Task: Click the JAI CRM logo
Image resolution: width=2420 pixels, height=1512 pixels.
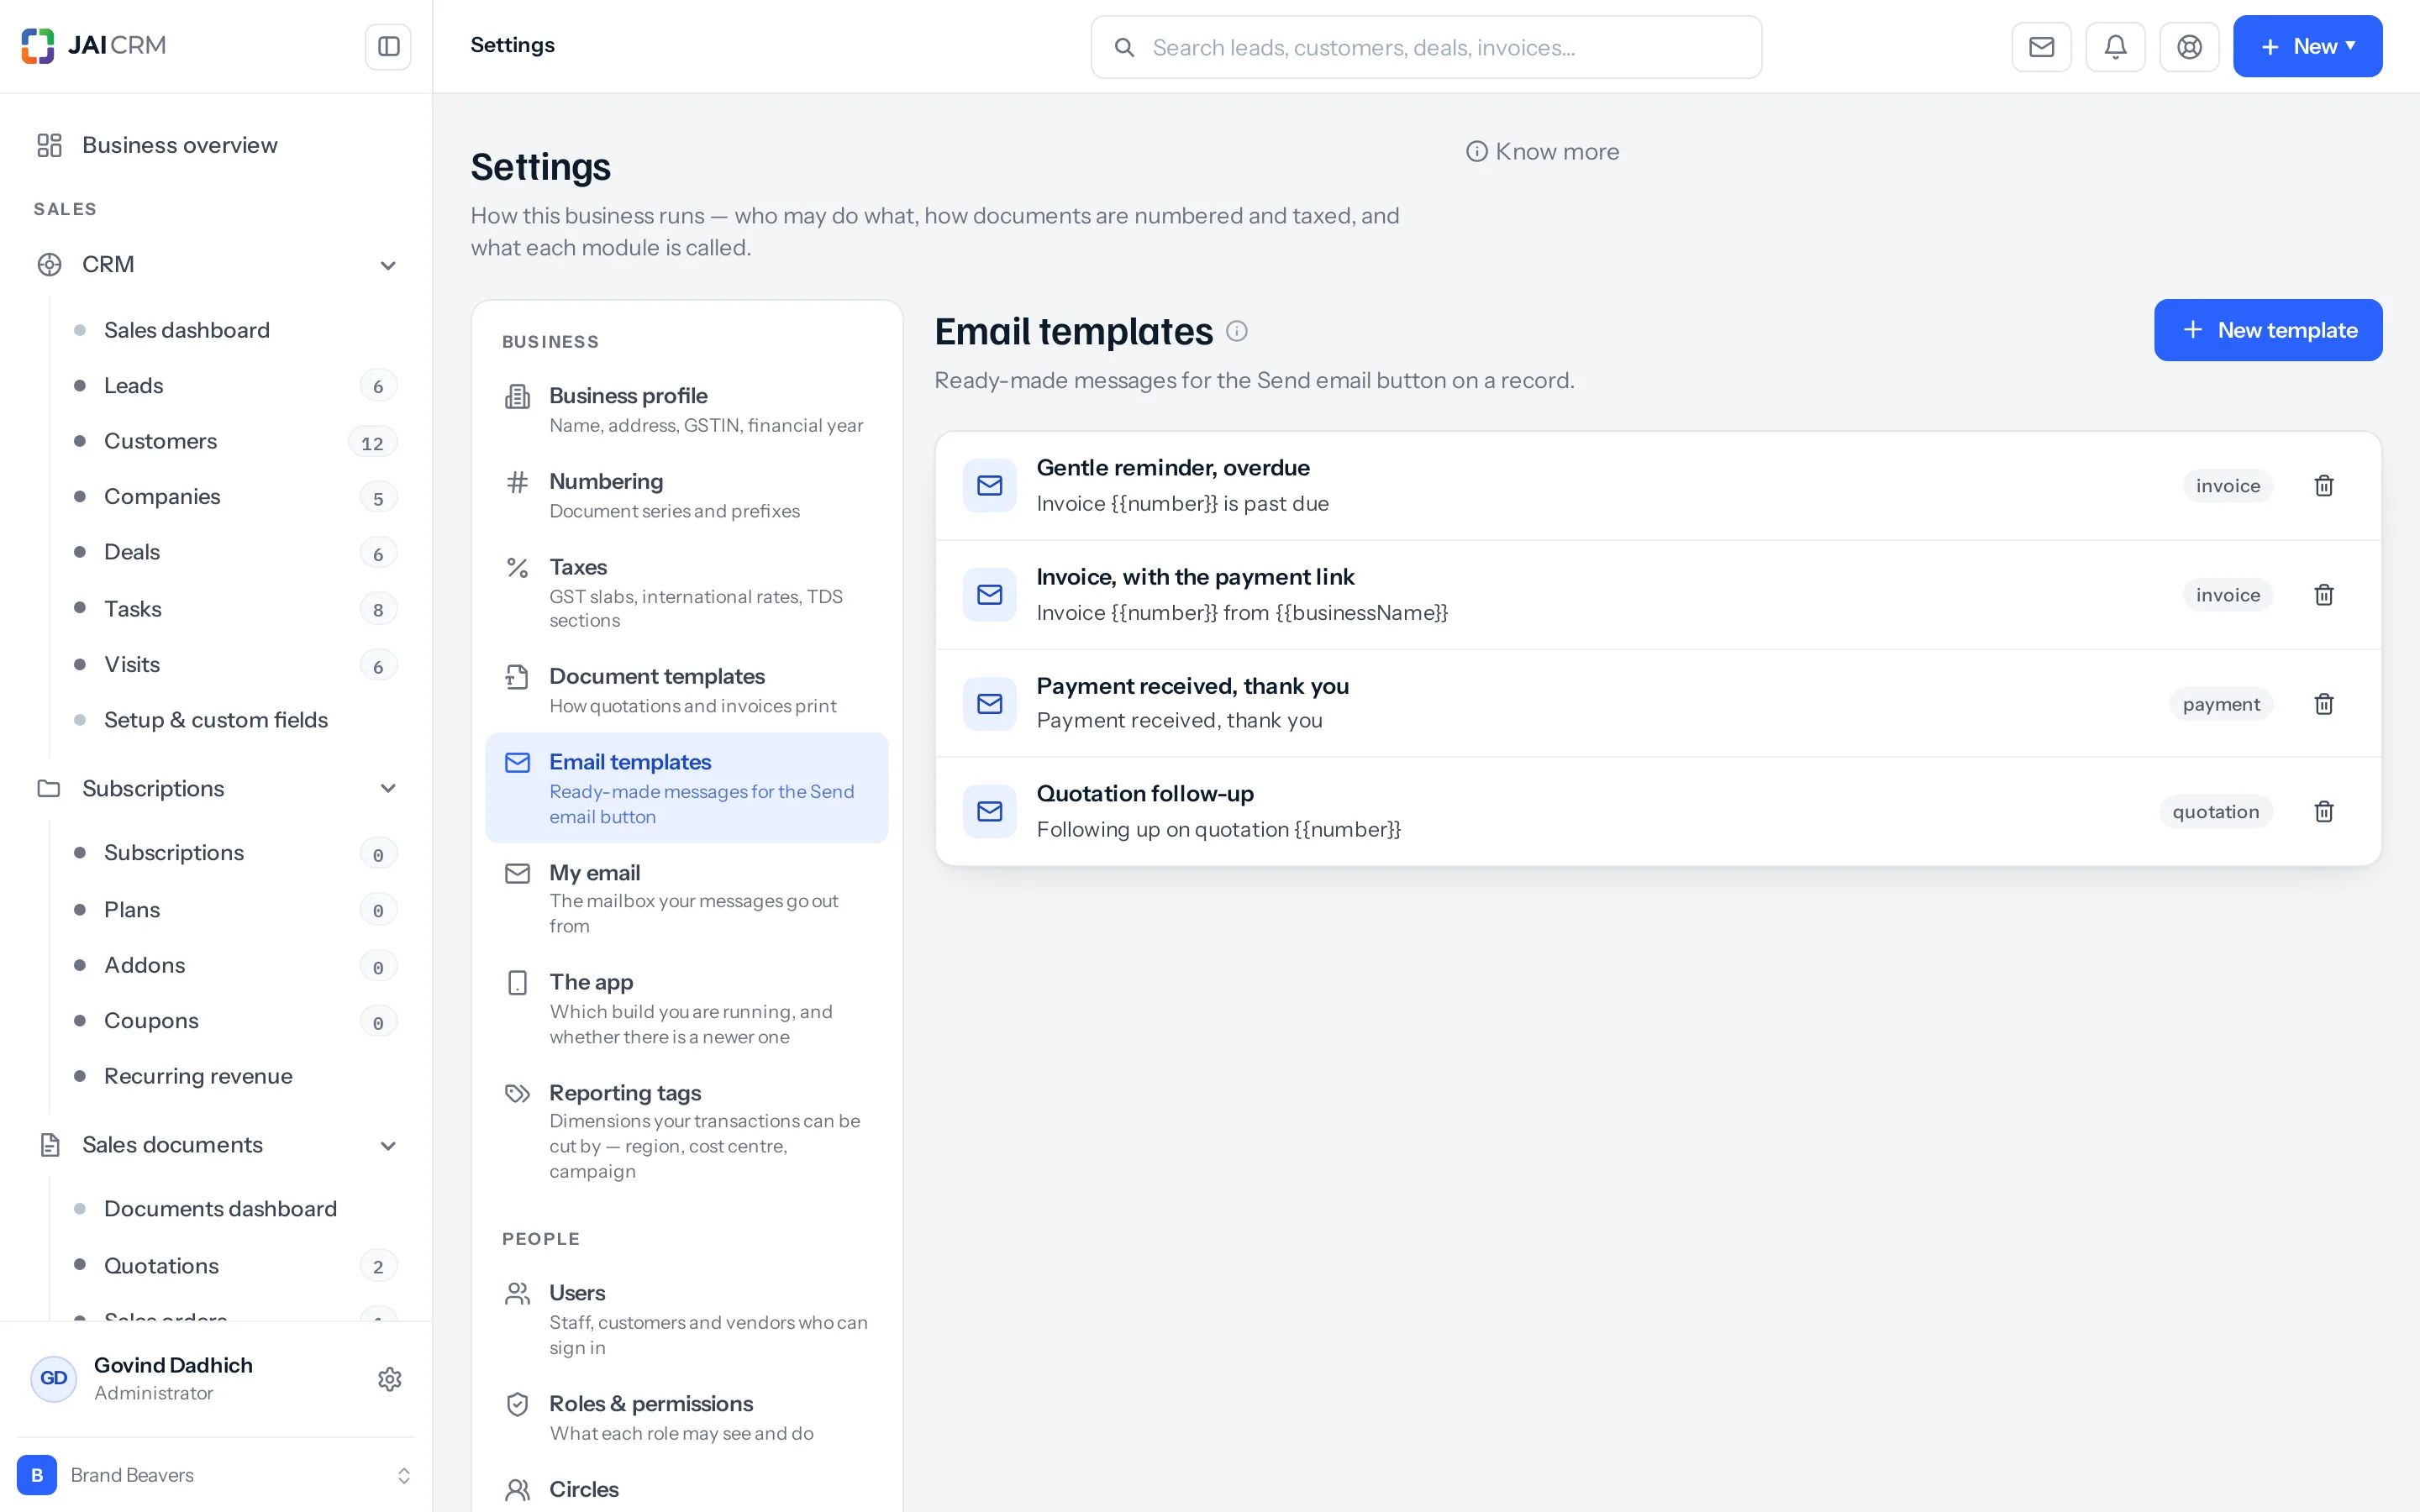Action: tap(94, 46)
